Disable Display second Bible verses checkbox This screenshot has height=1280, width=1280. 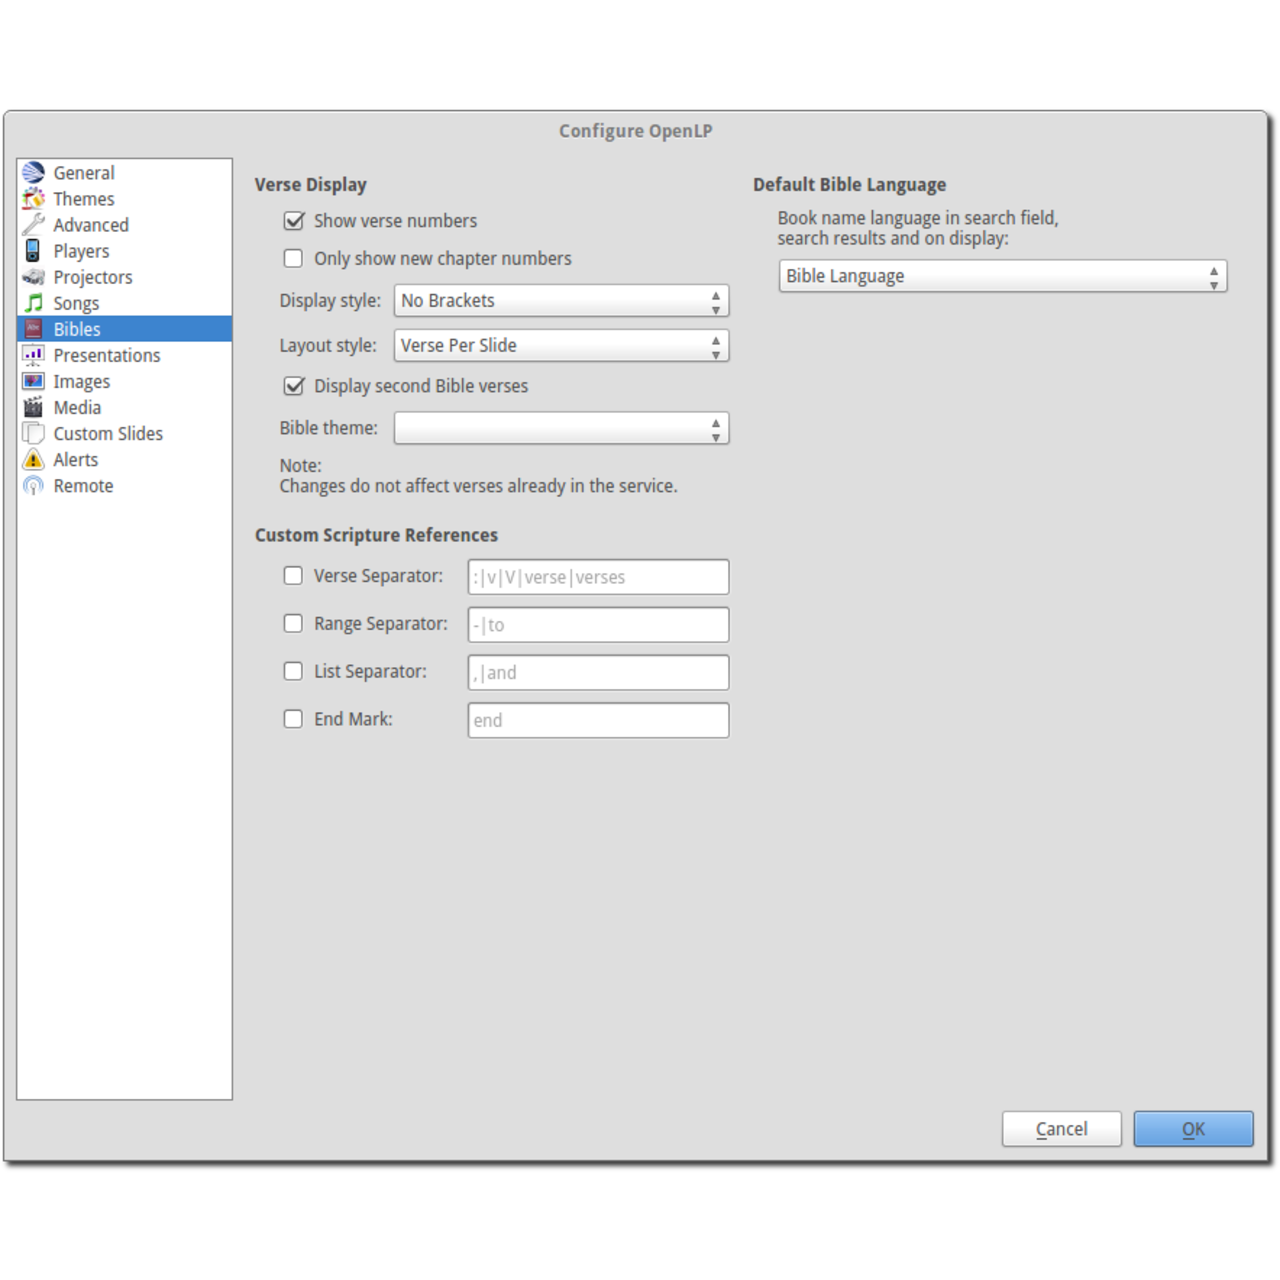click(294, 386)
